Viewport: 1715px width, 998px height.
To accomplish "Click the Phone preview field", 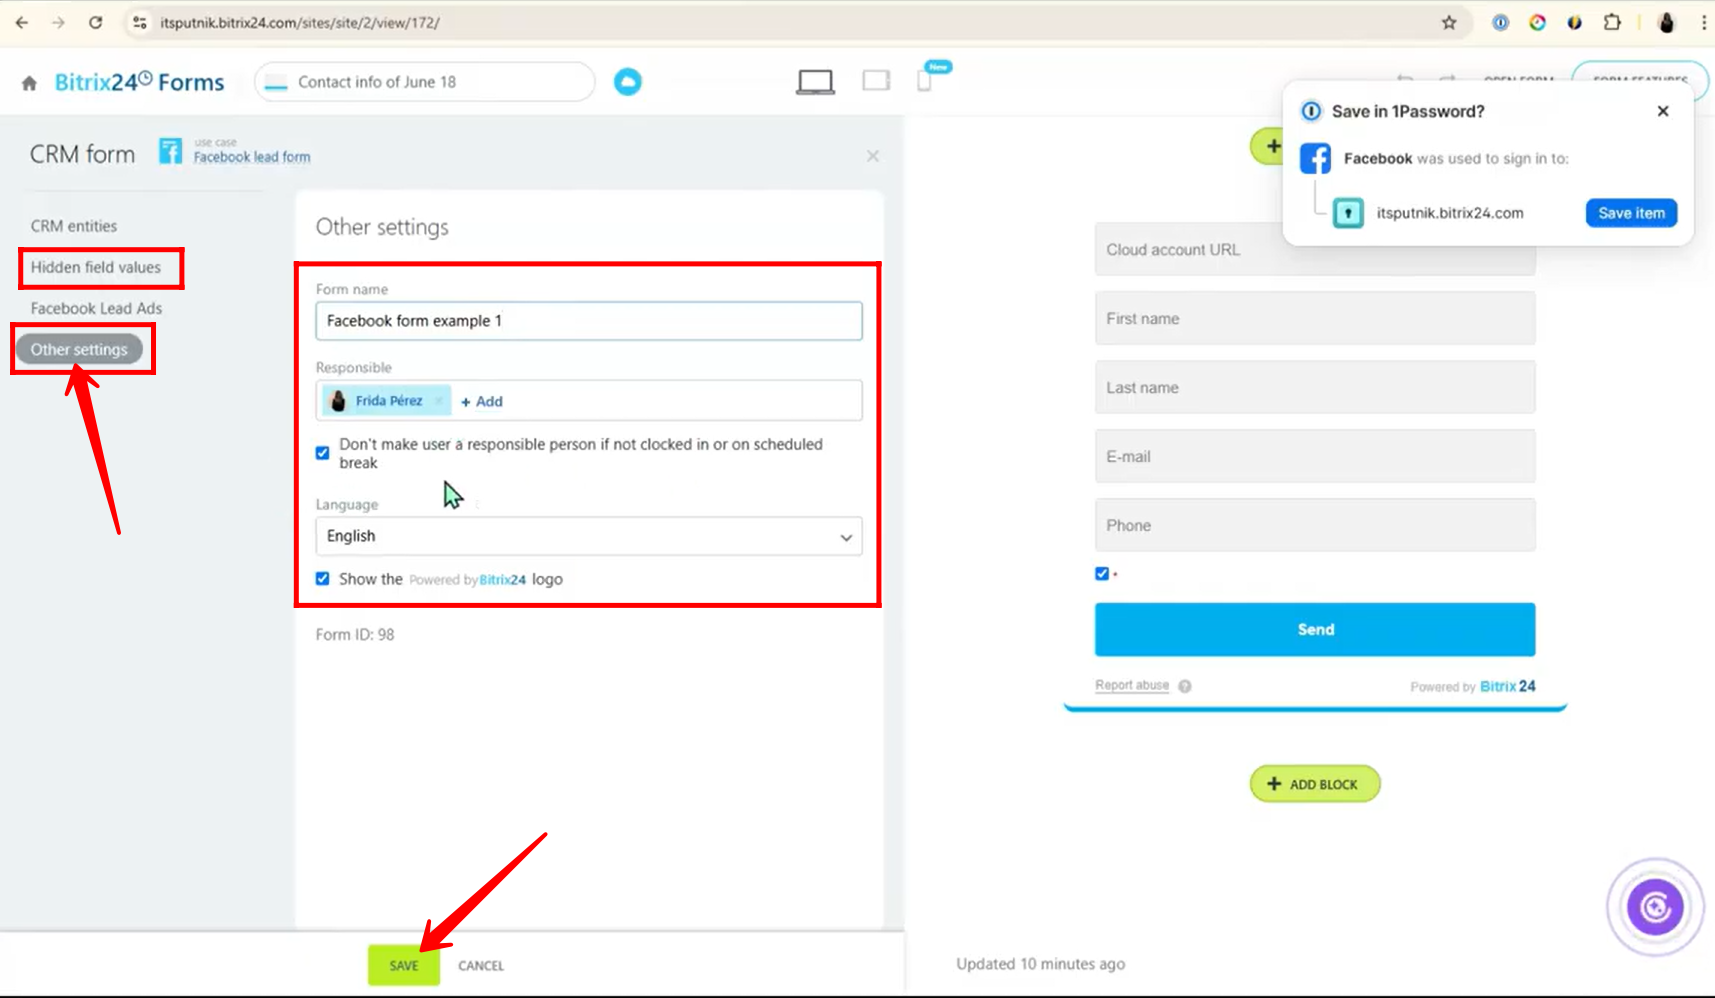I will coord(1315,525).
